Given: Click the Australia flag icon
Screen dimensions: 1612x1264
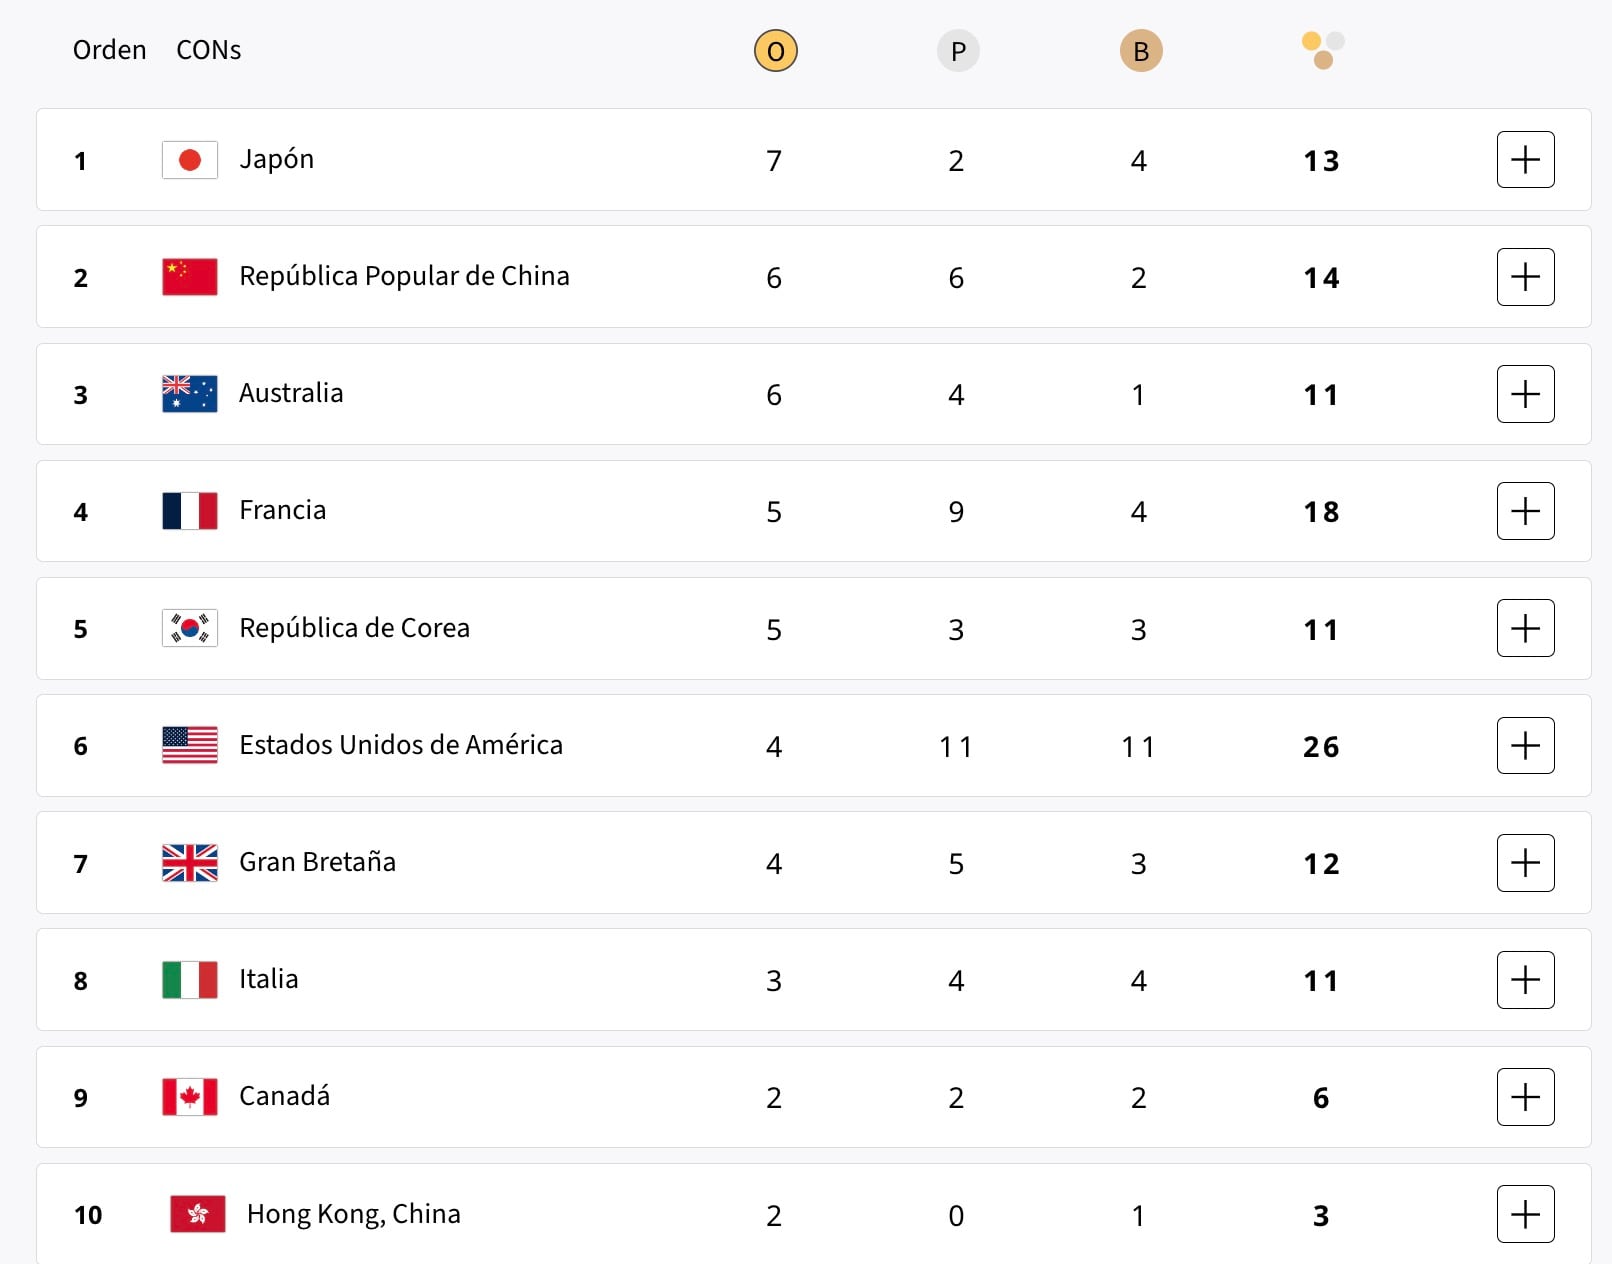Looking at the screenshot, I should coord(190,394).
